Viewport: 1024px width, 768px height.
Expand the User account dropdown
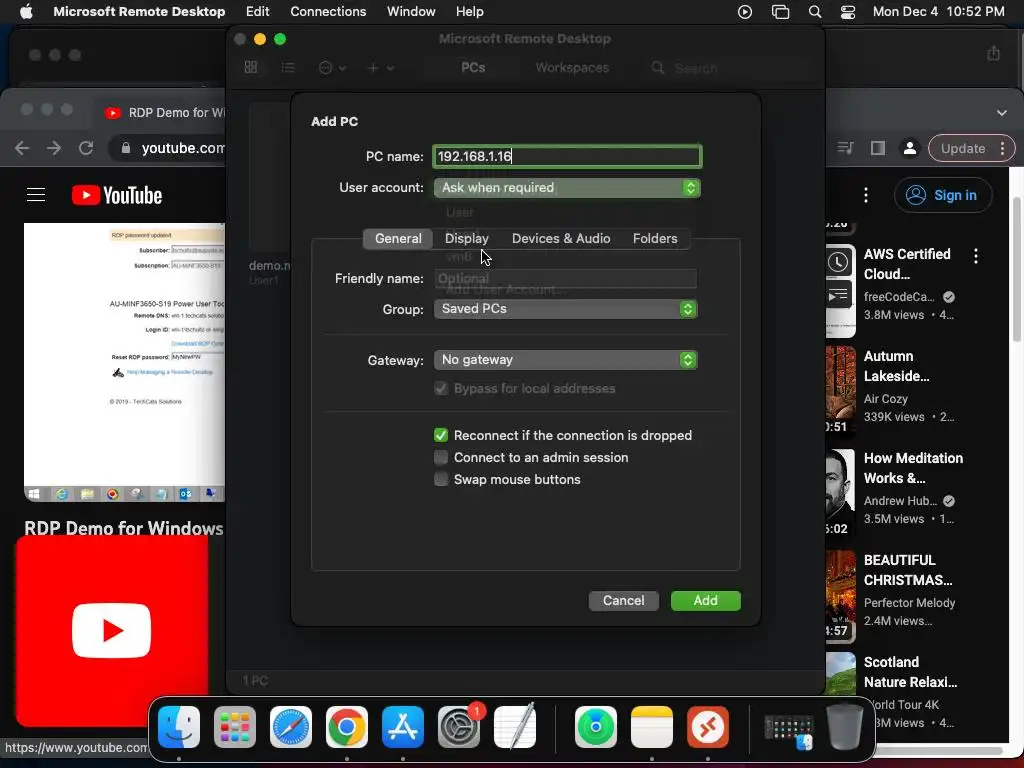(567, 188)
